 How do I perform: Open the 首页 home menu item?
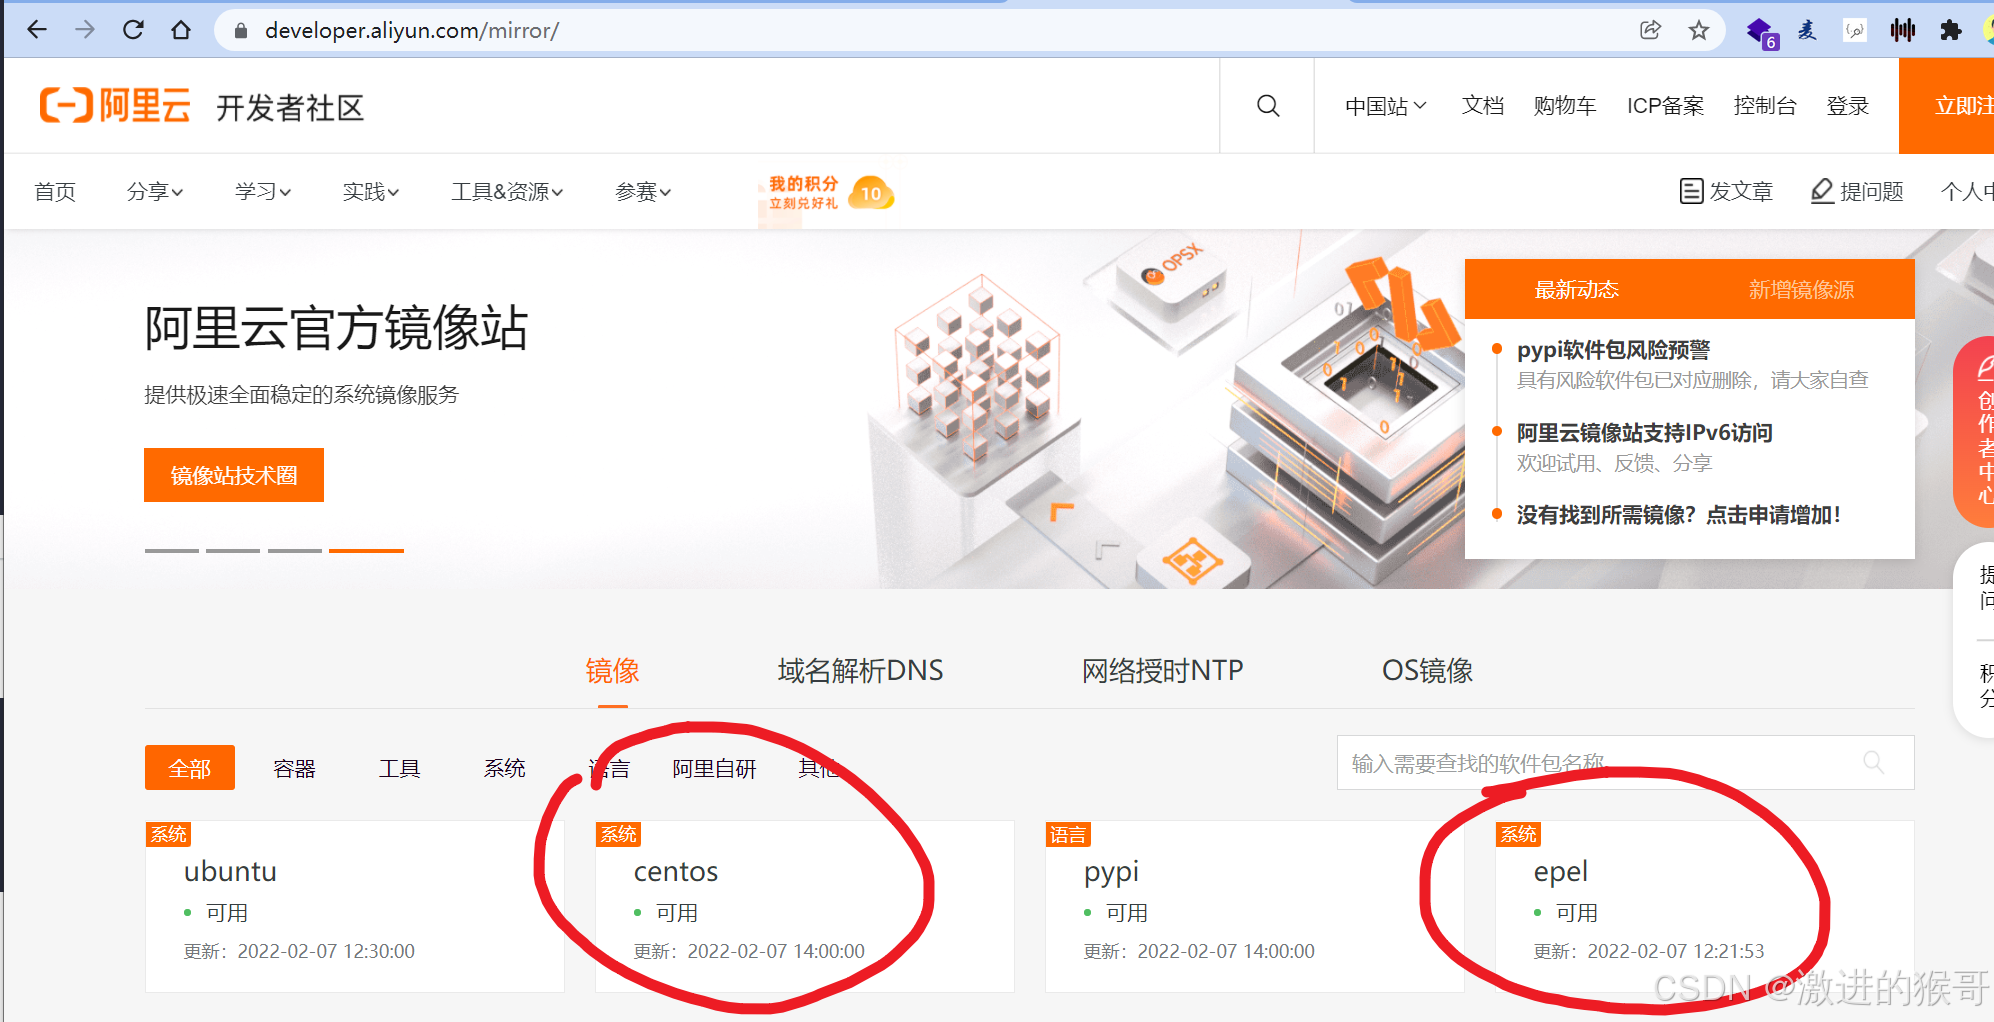[x=55, y=191]
